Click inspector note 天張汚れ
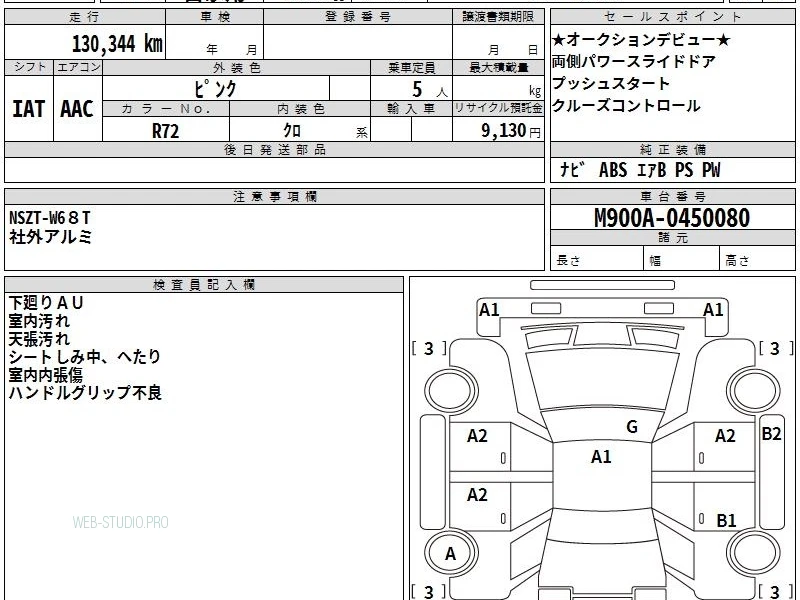This screenshot has height=600, width=800. tap(39, 339)
